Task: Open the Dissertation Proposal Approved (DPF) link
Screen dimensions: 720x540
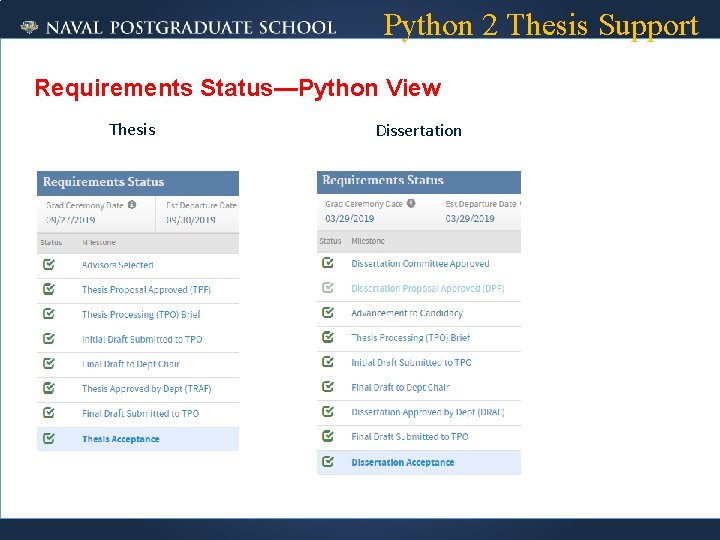Action: click(x=428, y=288)
